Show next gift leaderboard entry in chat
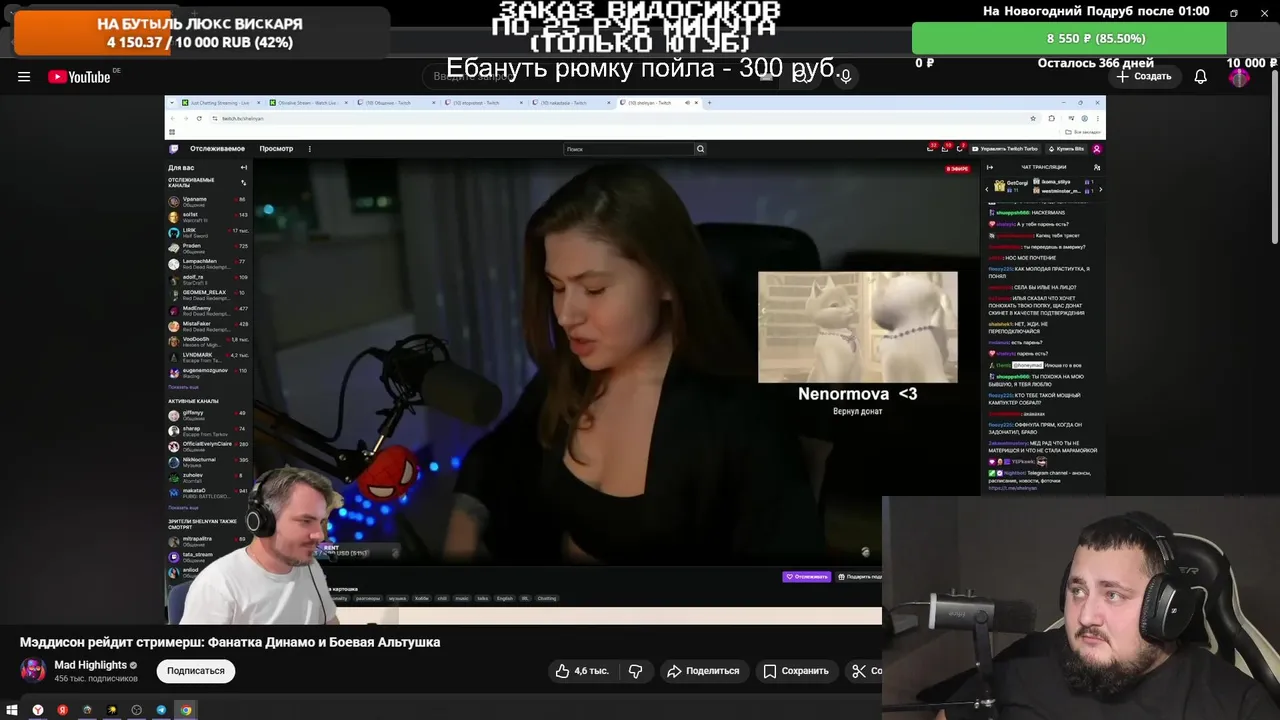1280x720 pixels. (x=1100, y=188)
